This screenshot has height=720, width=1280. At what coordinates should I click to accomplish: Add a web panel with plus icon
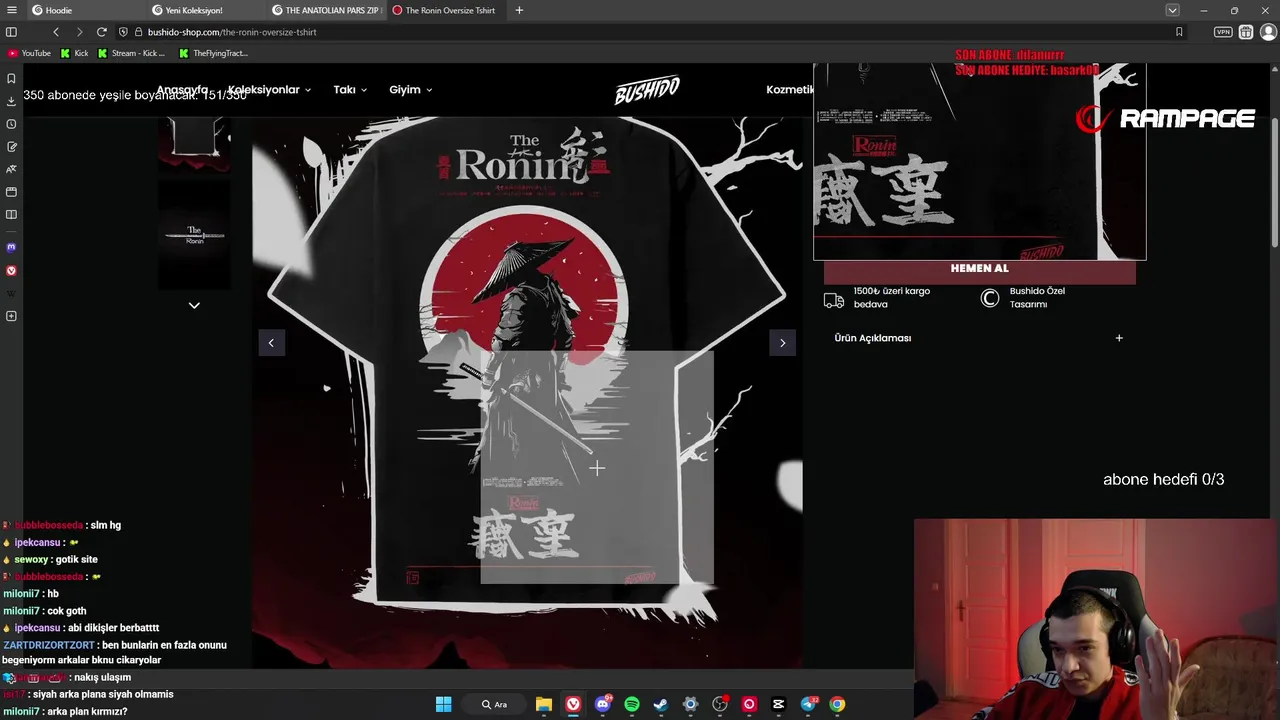pyautogui.click(x=11, y=316)
